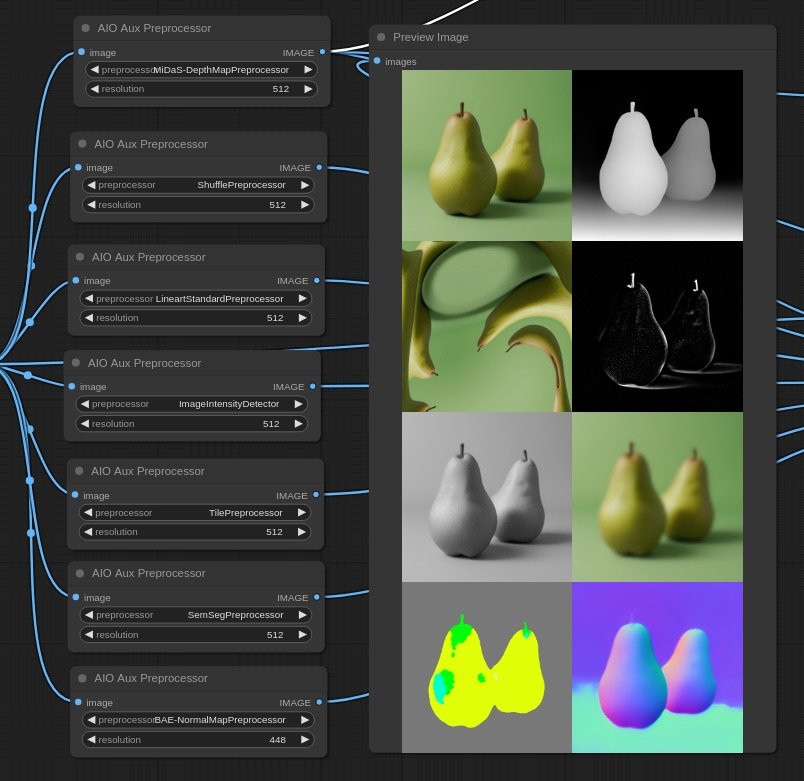The width and height of the screenshot is (804, 781).
Task: Click the left arrow on the SemSegPreprocessor selector
Action: tap(88, 615)
